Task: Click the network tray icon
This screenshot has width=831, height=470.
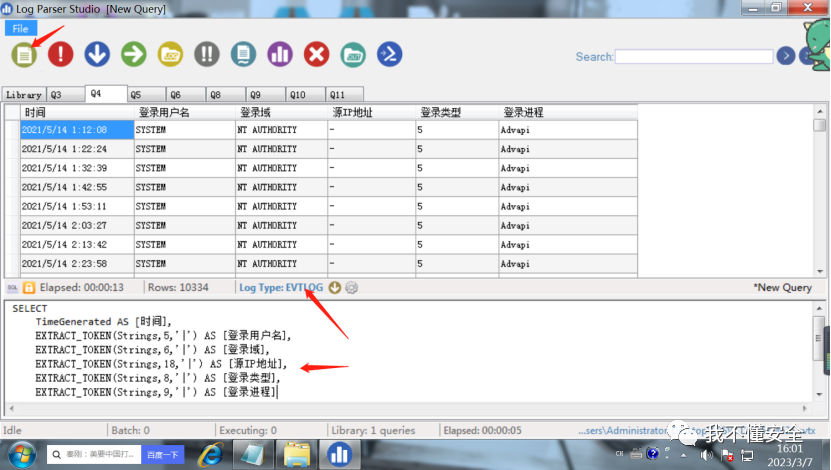Action: tap(747, 455)
